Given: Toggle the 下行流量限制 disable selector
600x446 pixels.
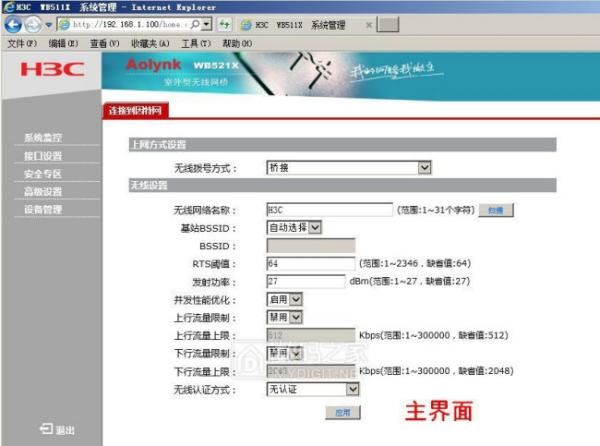Looking at the screenshot, I should 283,353.
